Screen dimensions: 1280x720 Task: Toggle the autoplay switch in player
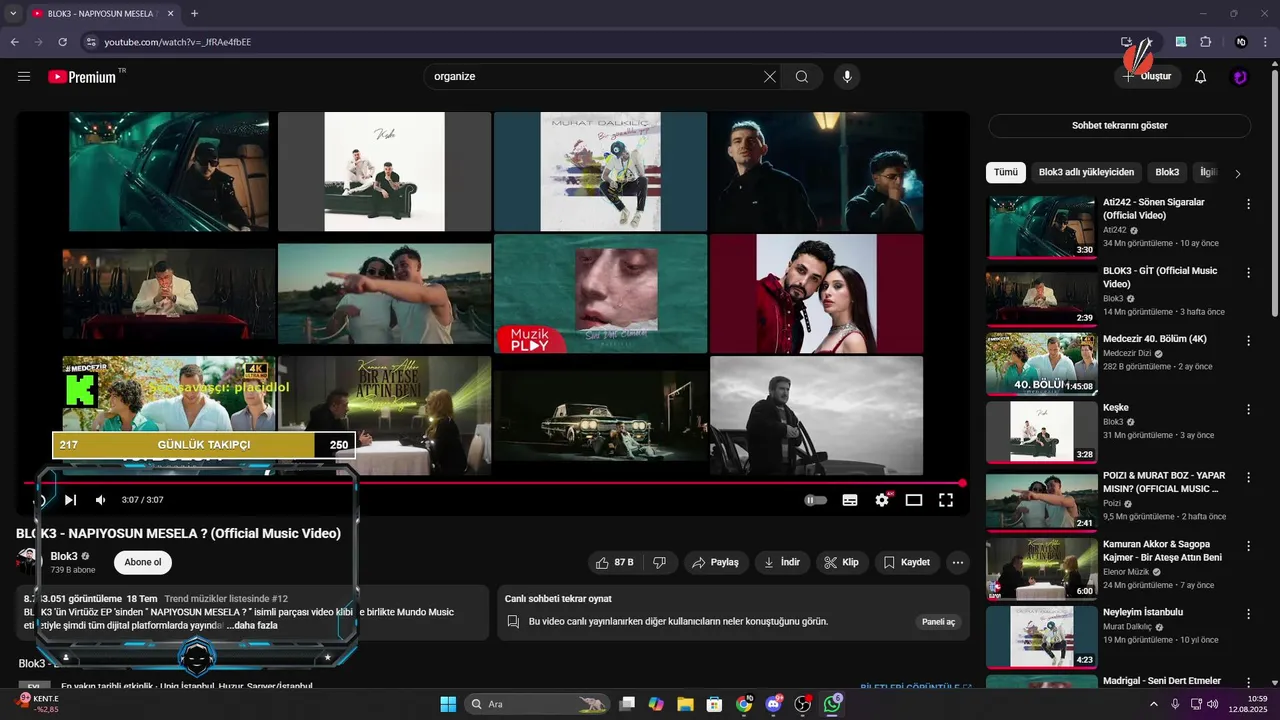tap(816, 500)
